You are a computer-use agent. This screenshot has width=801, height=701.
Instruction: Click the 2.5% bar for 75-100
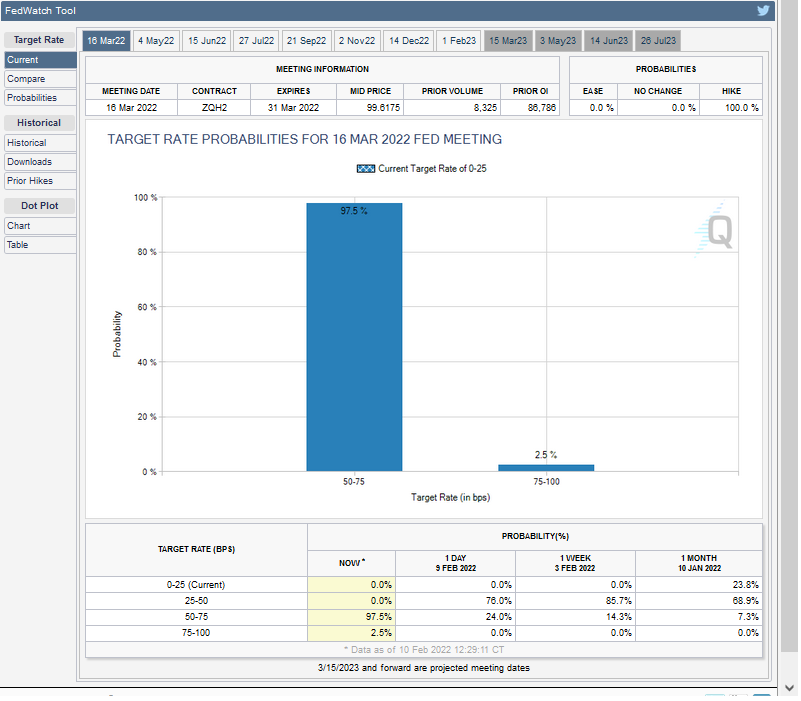(546, 468)
